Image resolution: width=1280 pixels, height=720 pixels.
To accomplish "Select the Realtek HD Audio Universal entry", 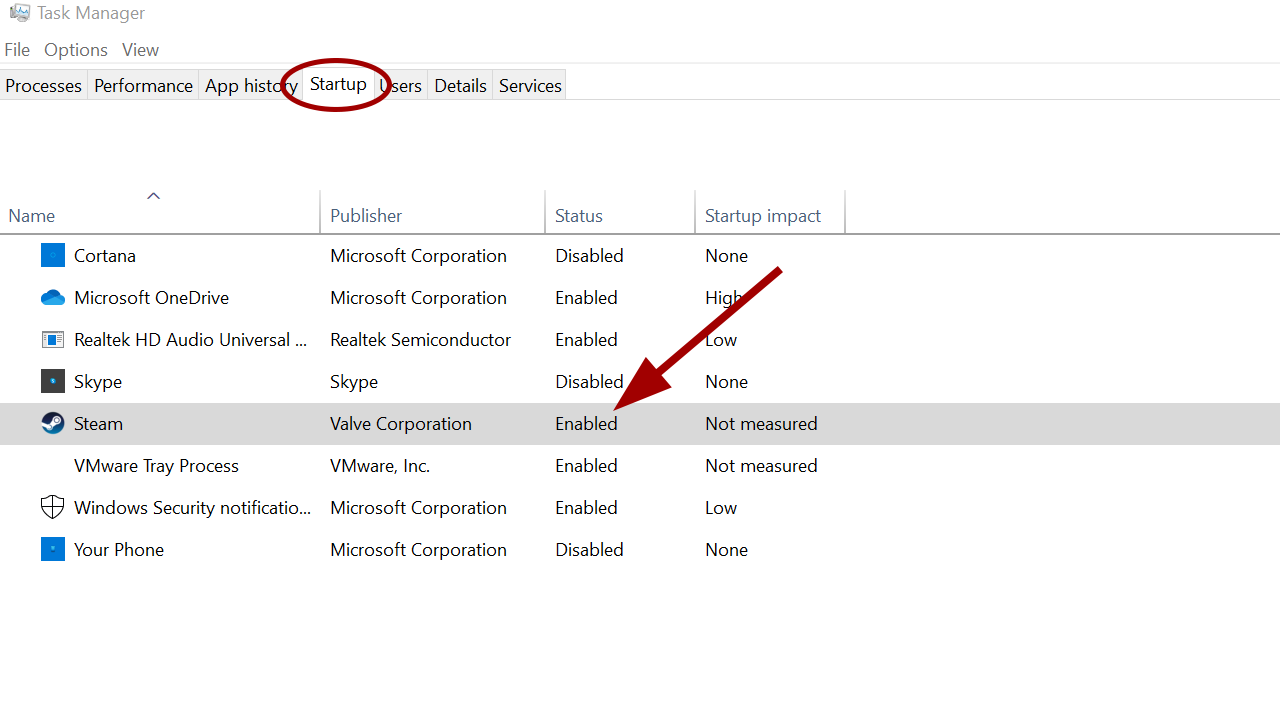I will [x=191, y=340].
